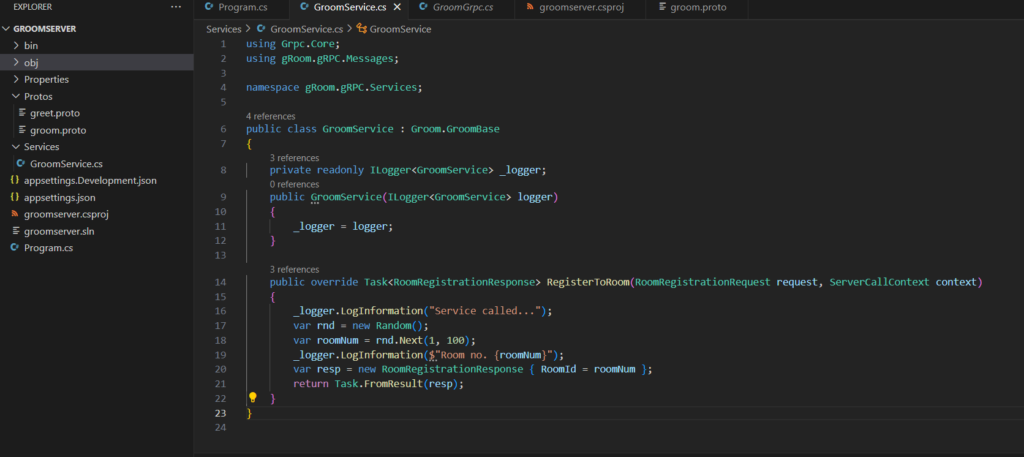Open groomserver.sln from the Explorer tree
Screen dimensions: 1024x457
pyautogui.click(x=58, y=231)
